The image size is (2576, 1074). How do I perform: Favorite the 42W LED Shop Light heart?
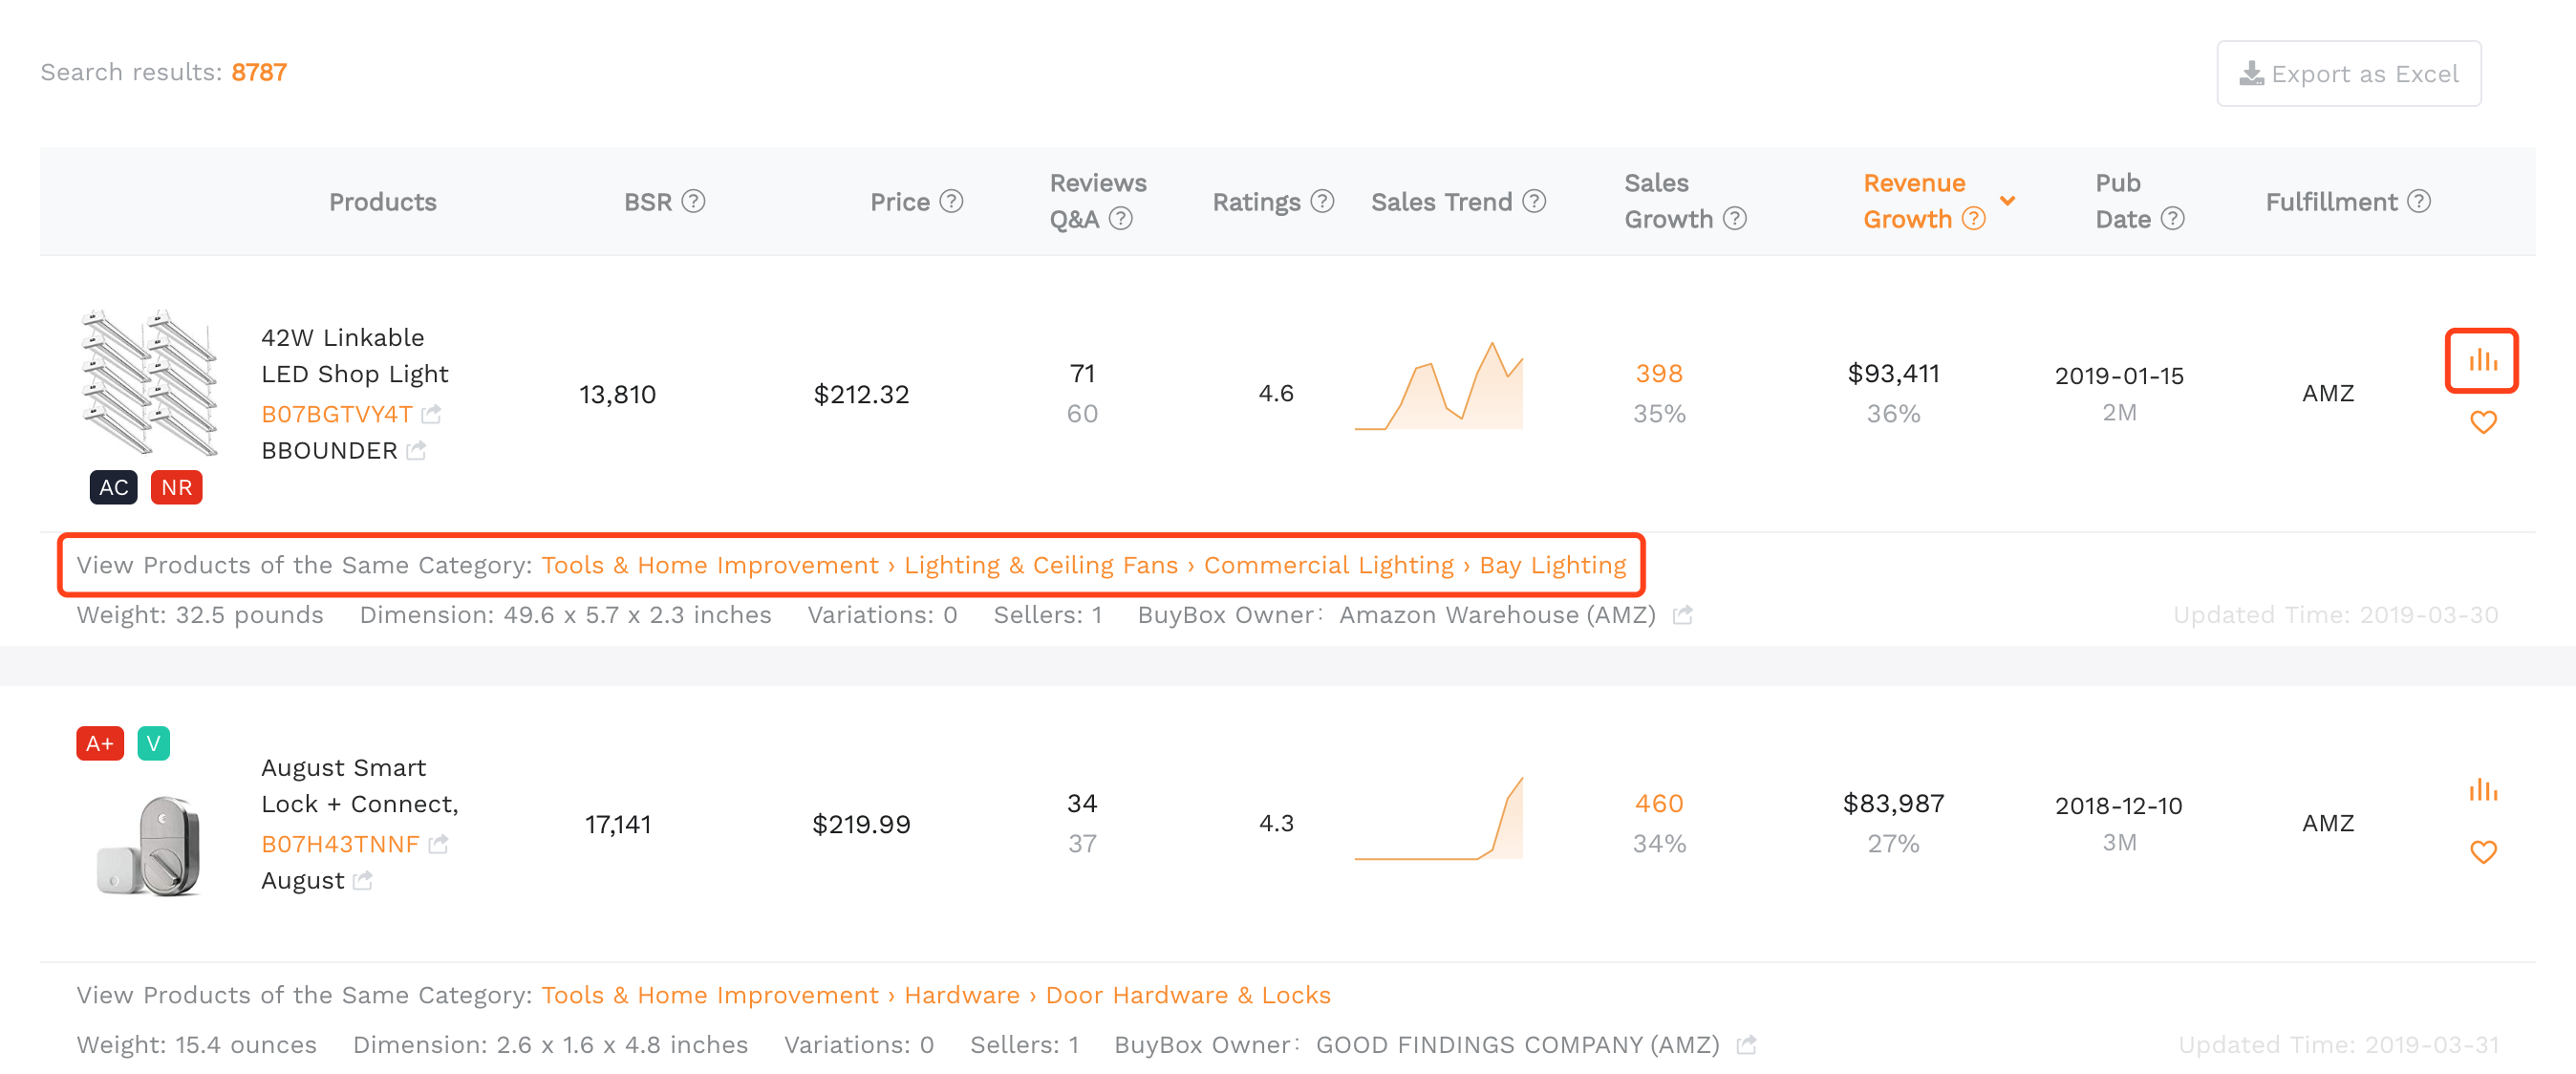coord(2483,422)
